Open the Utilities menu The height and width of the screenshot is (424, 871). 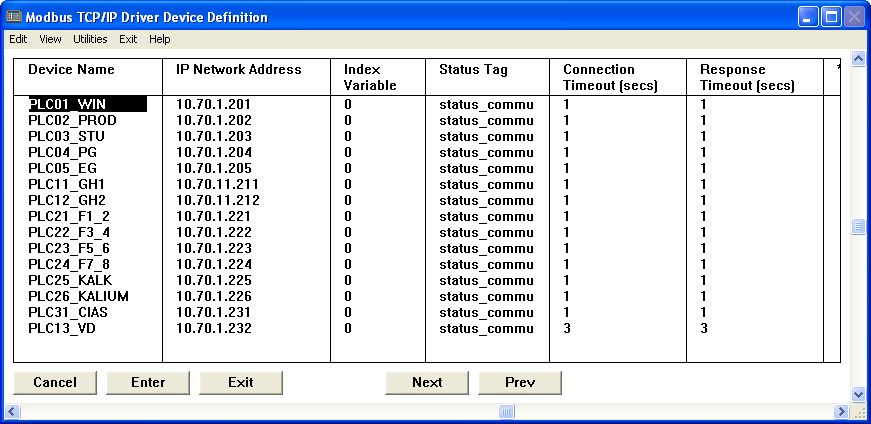(90, 39)
